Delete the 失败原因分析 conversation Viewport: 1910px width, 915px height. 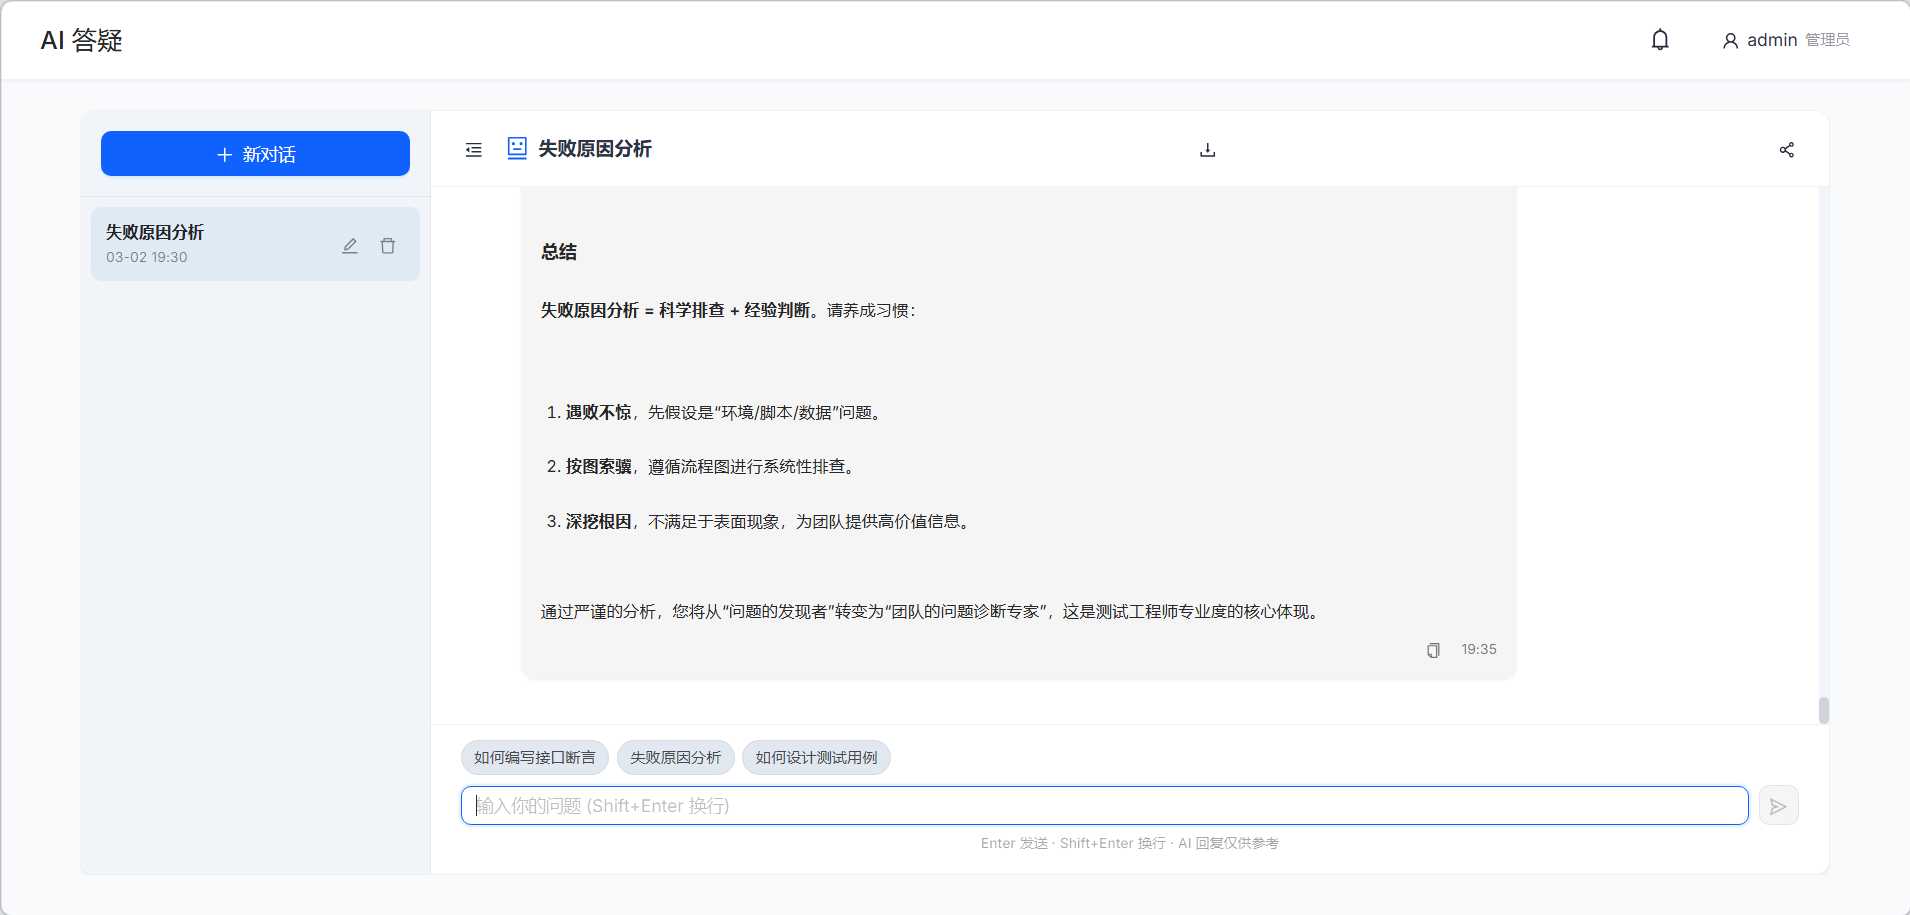click(388, 246)
